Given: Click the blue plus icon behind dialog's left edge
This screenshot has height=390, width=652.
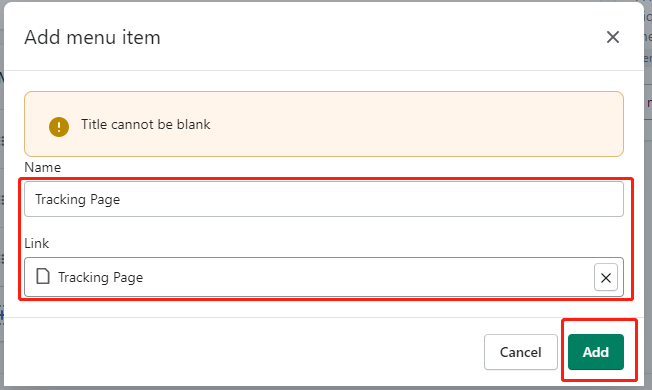Looking at the screenshot, I should point(2,314).
